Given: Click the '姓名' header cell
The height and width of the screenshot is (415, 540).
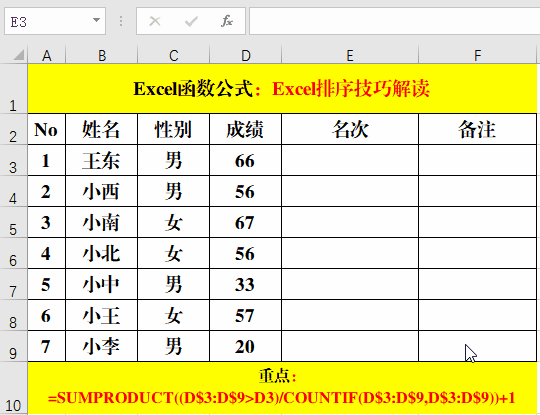Looking at the screenshot, I should (x=102, y=129).
